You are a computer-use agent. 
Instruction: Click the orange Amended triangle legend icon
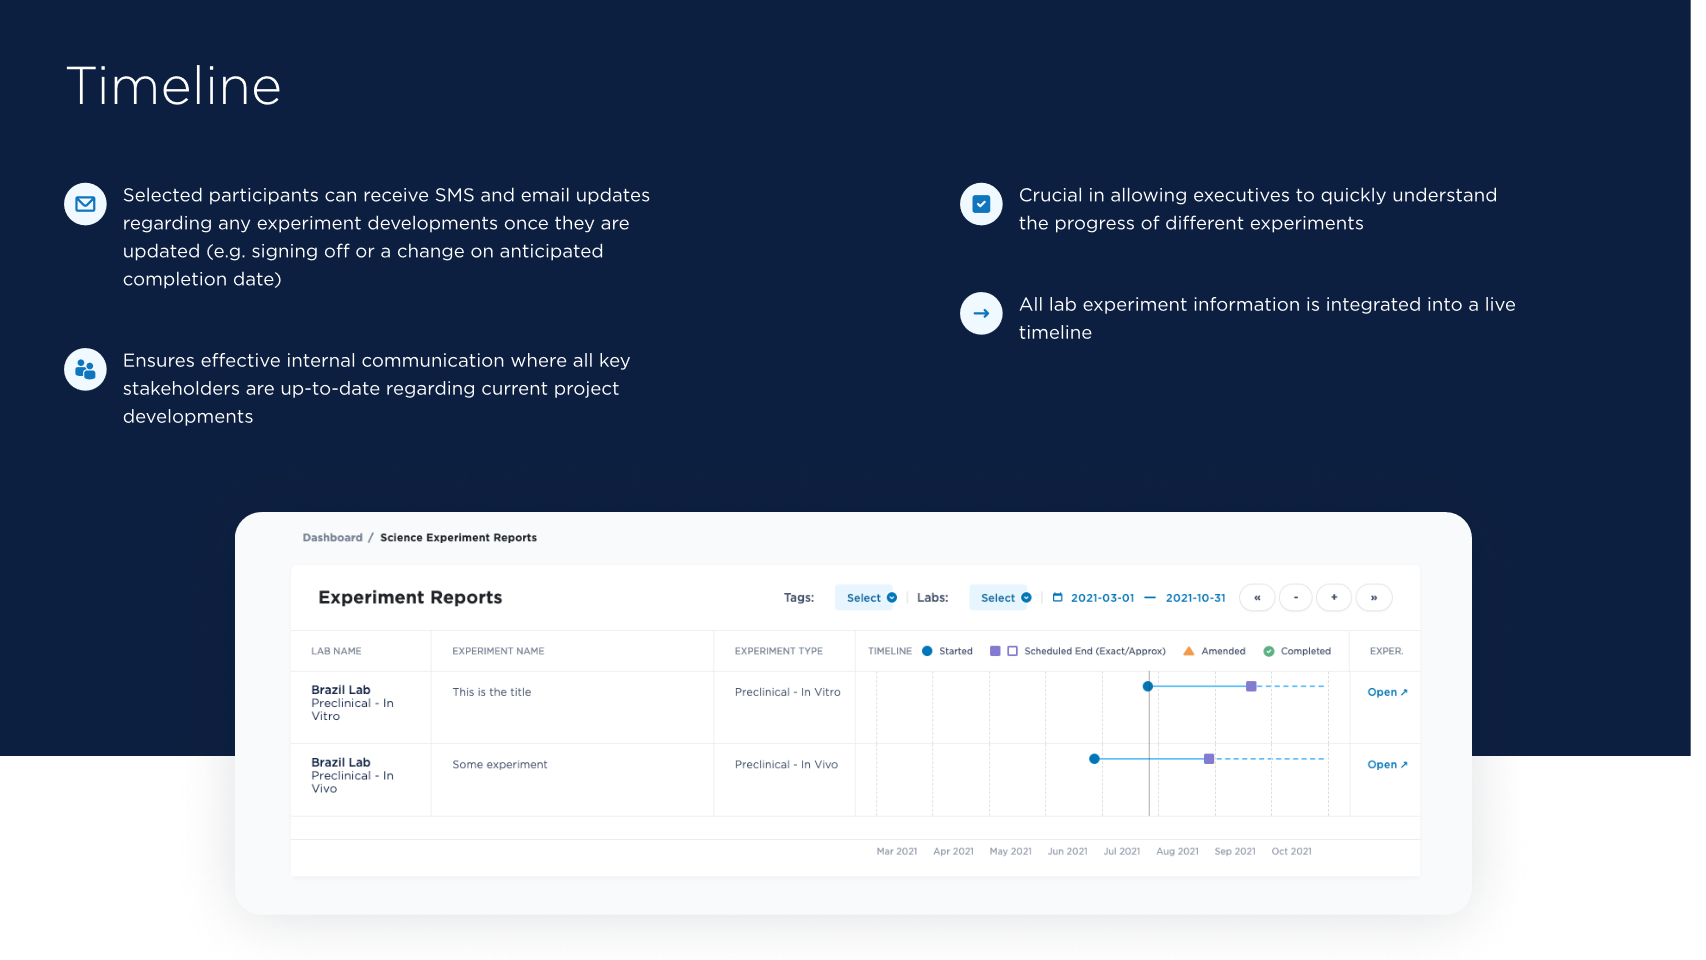coord(1189,651)
